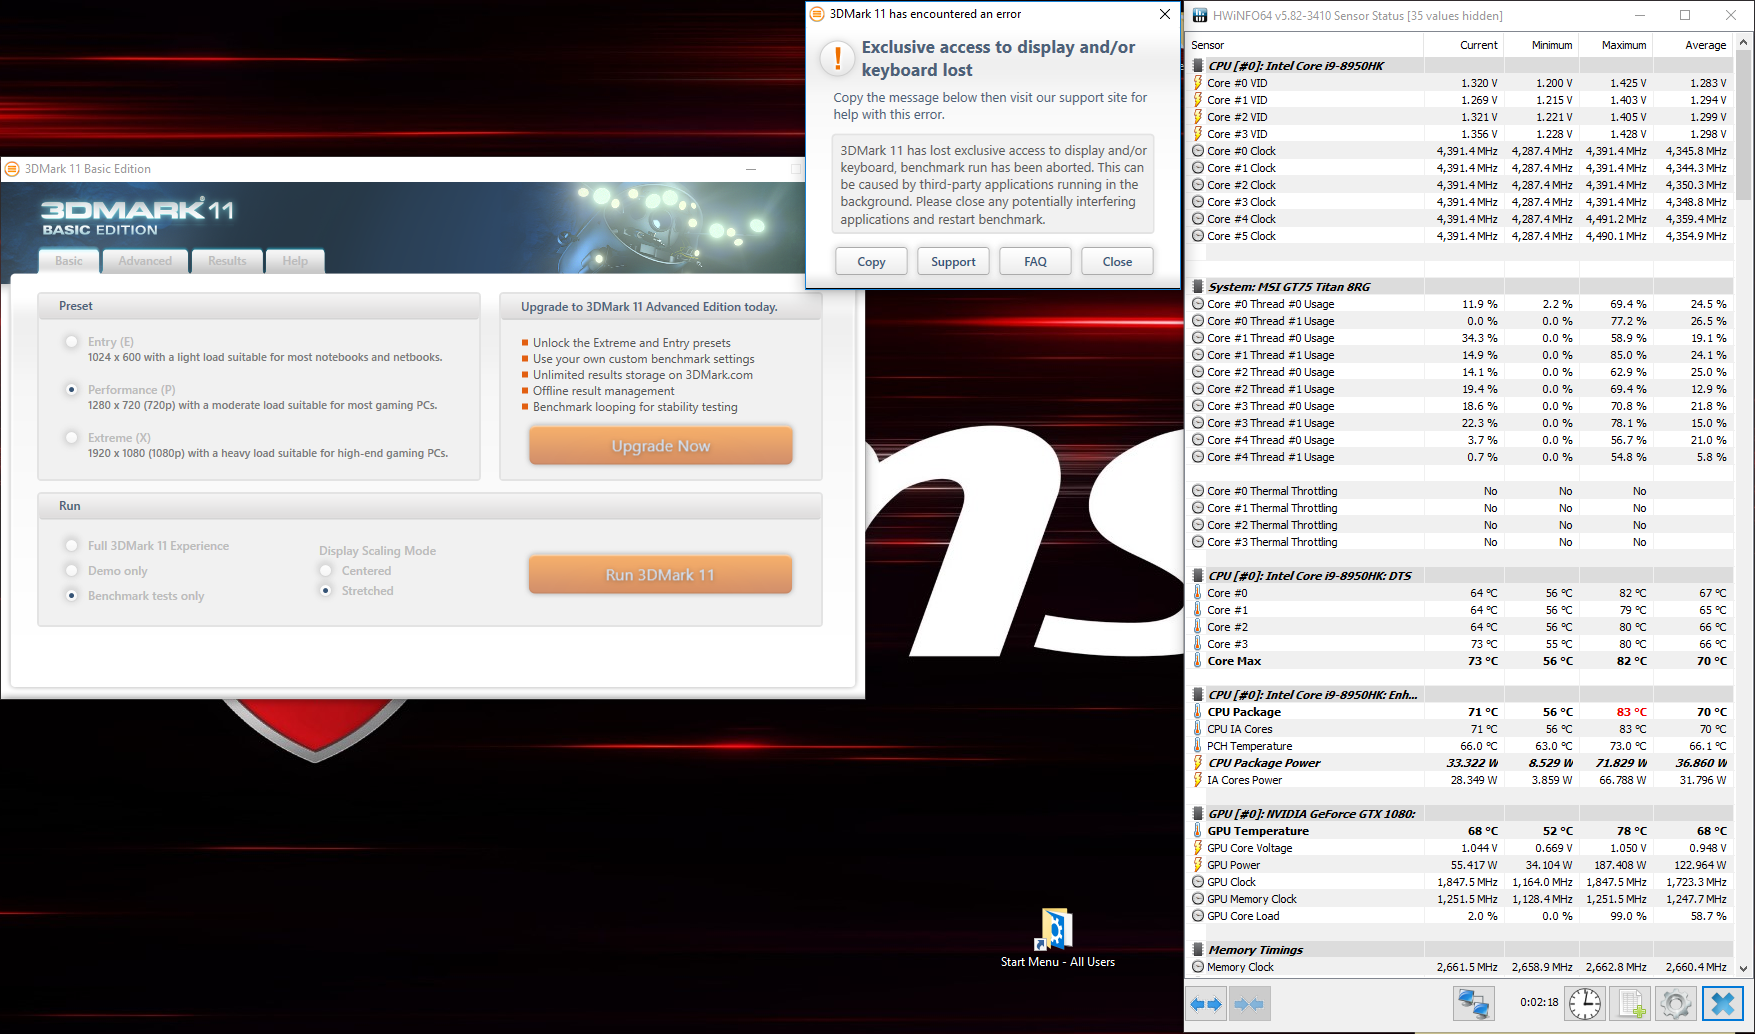Open the Start Menu - All Users desktop shortcut
Image resolution: width=1755 pixels, height=1034 pixels.
click(1057, 939)
